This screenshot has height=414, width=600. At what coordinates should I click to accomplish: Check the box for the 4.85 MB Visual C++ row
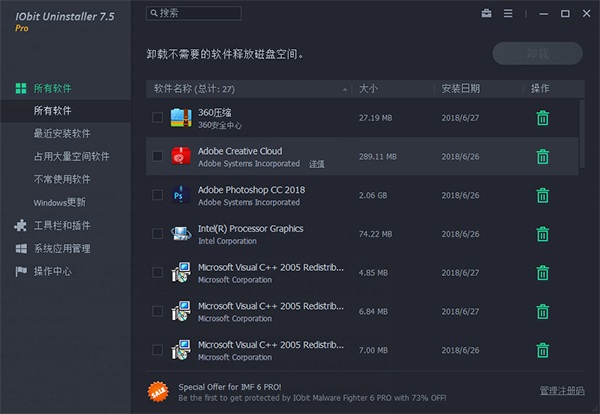click(157, 272)
